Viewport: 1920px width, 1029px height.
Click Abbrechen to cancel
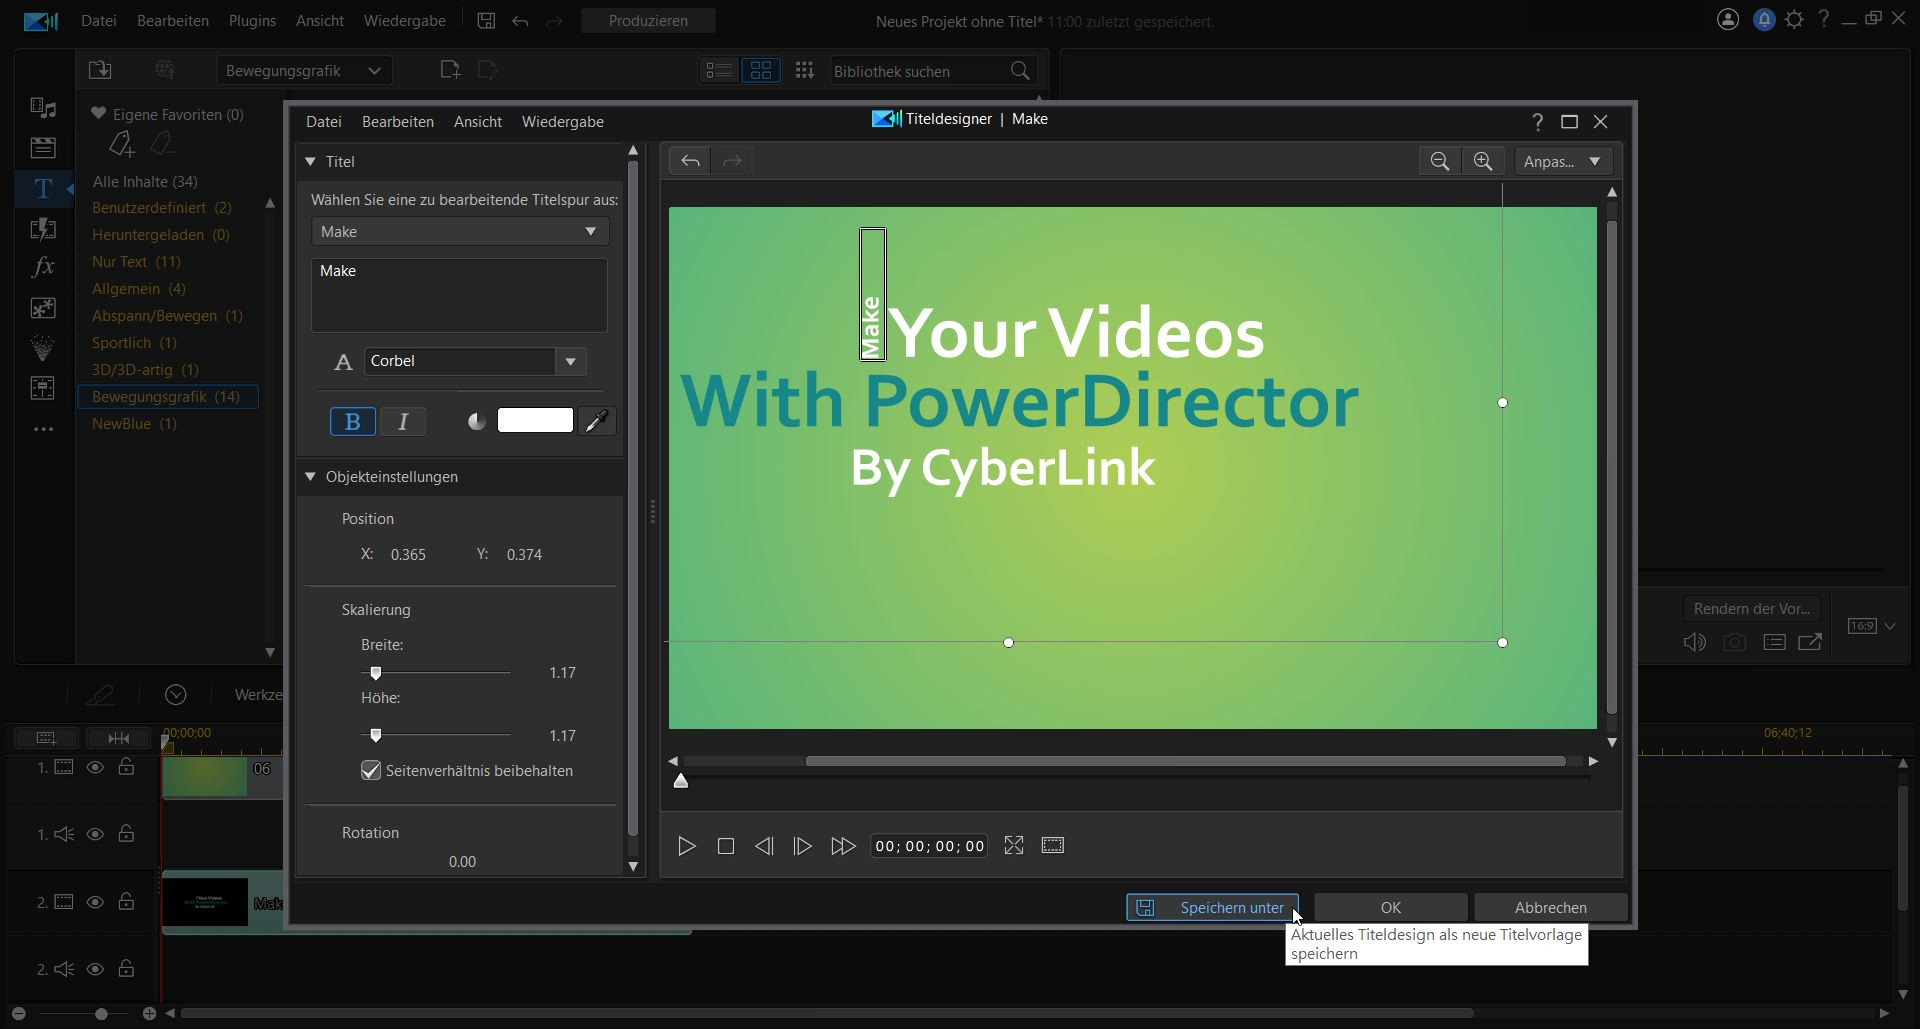[x=1550, y=907]
